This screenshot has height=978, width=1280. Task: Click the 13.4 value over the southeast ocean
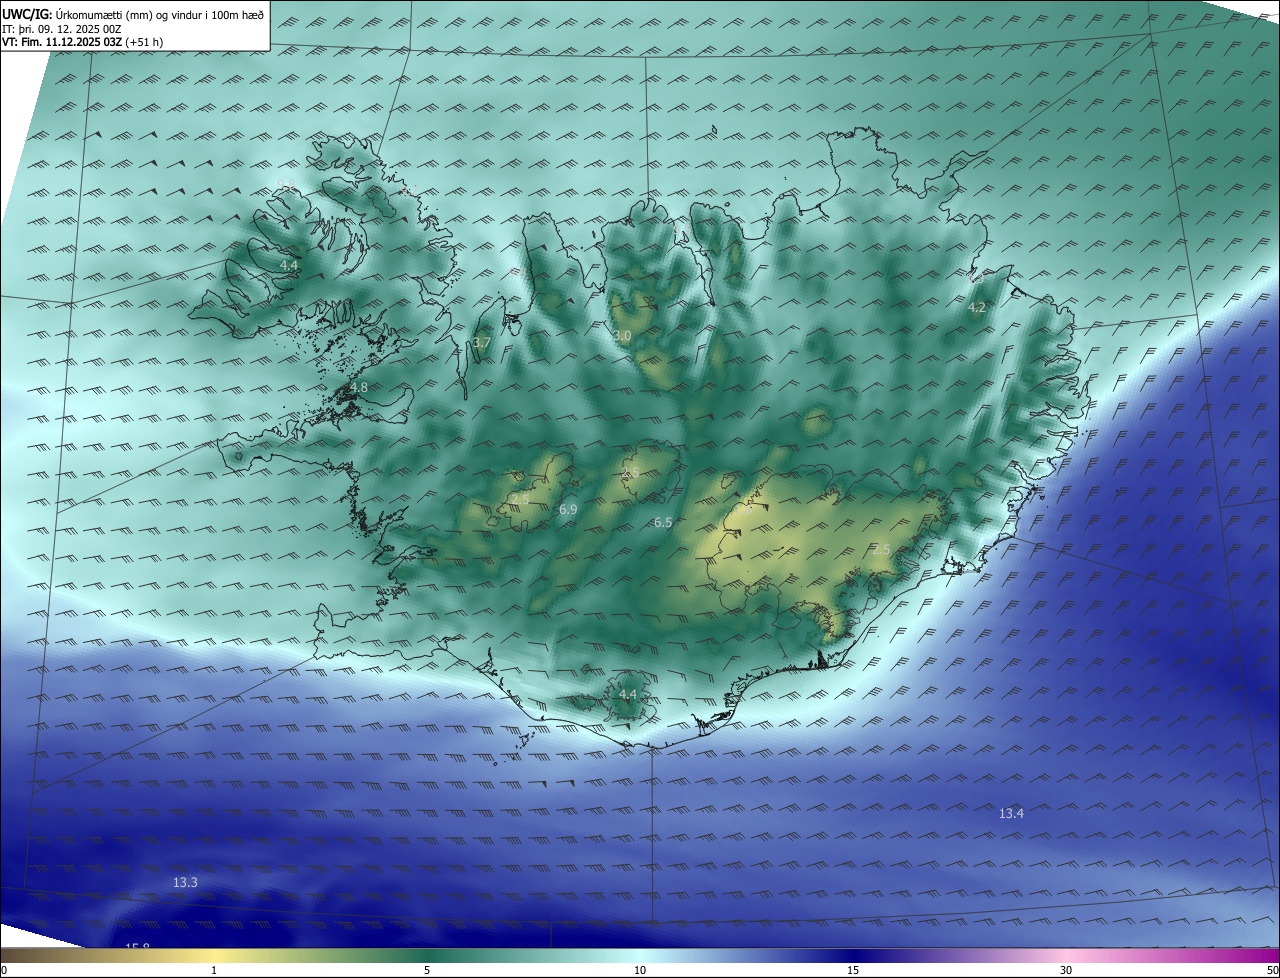1011,814
